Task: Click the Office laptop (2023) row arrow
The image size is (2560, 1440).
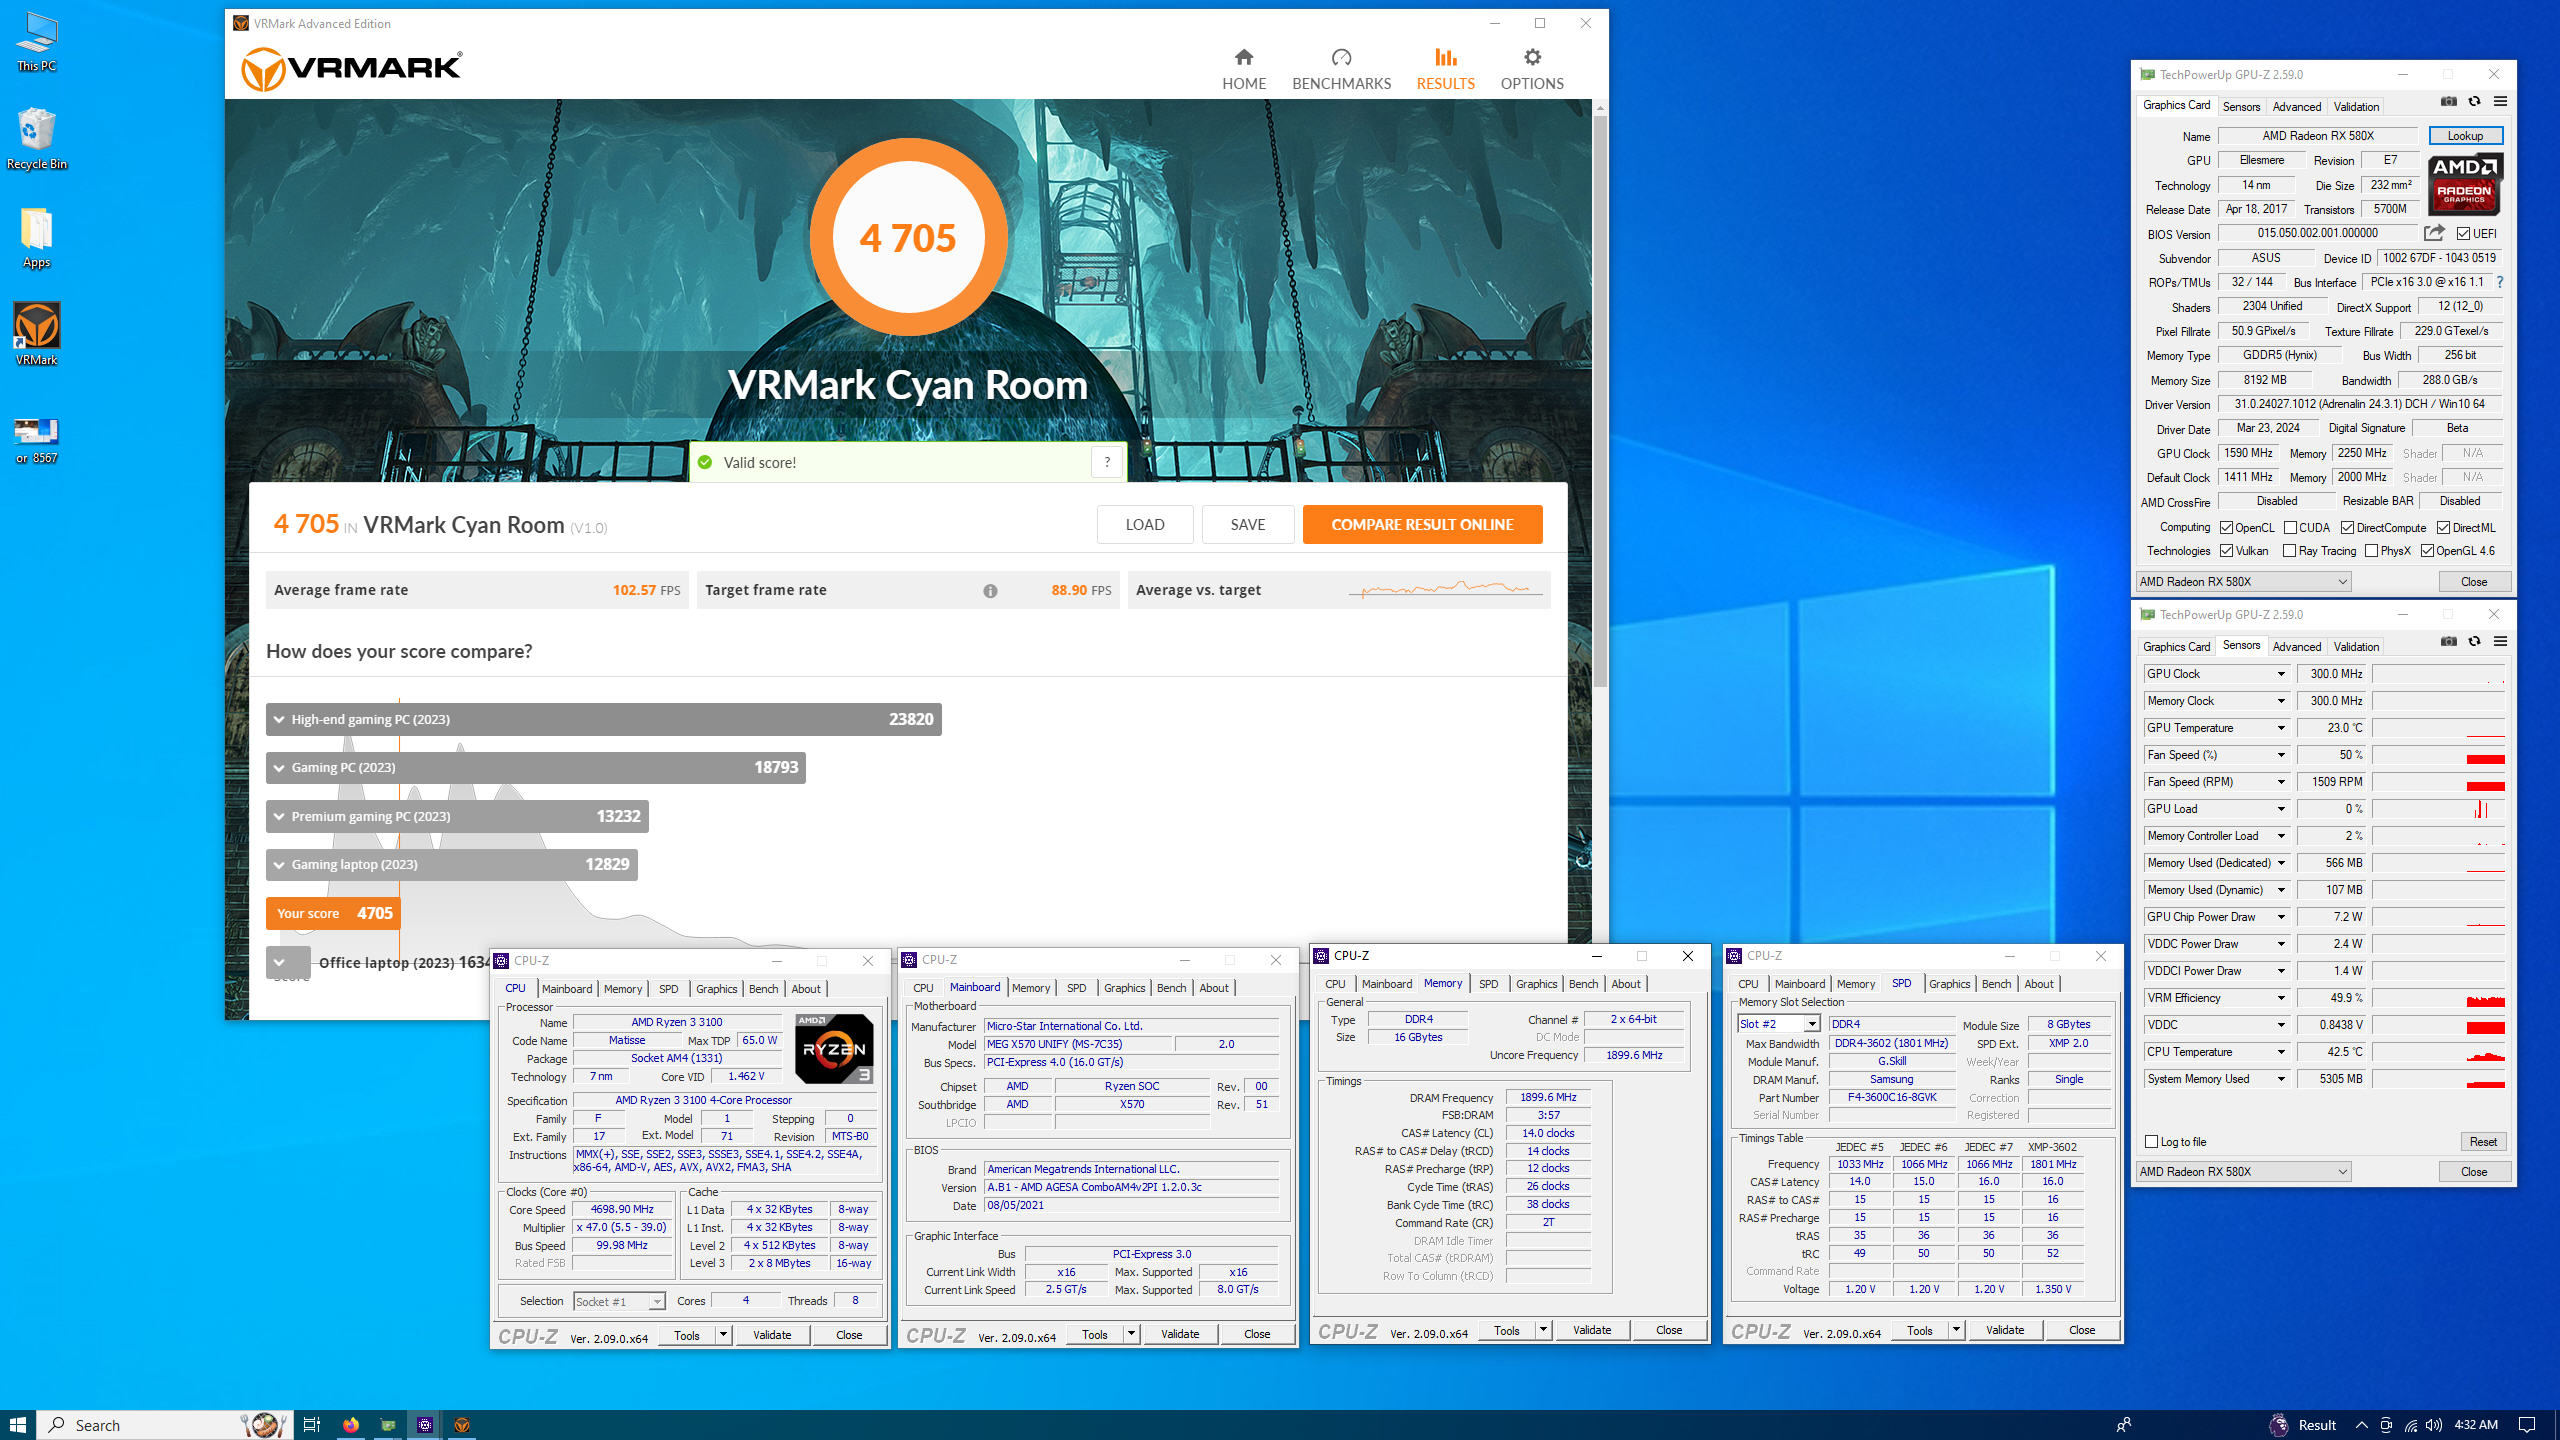Action: [x=279, y=962]
